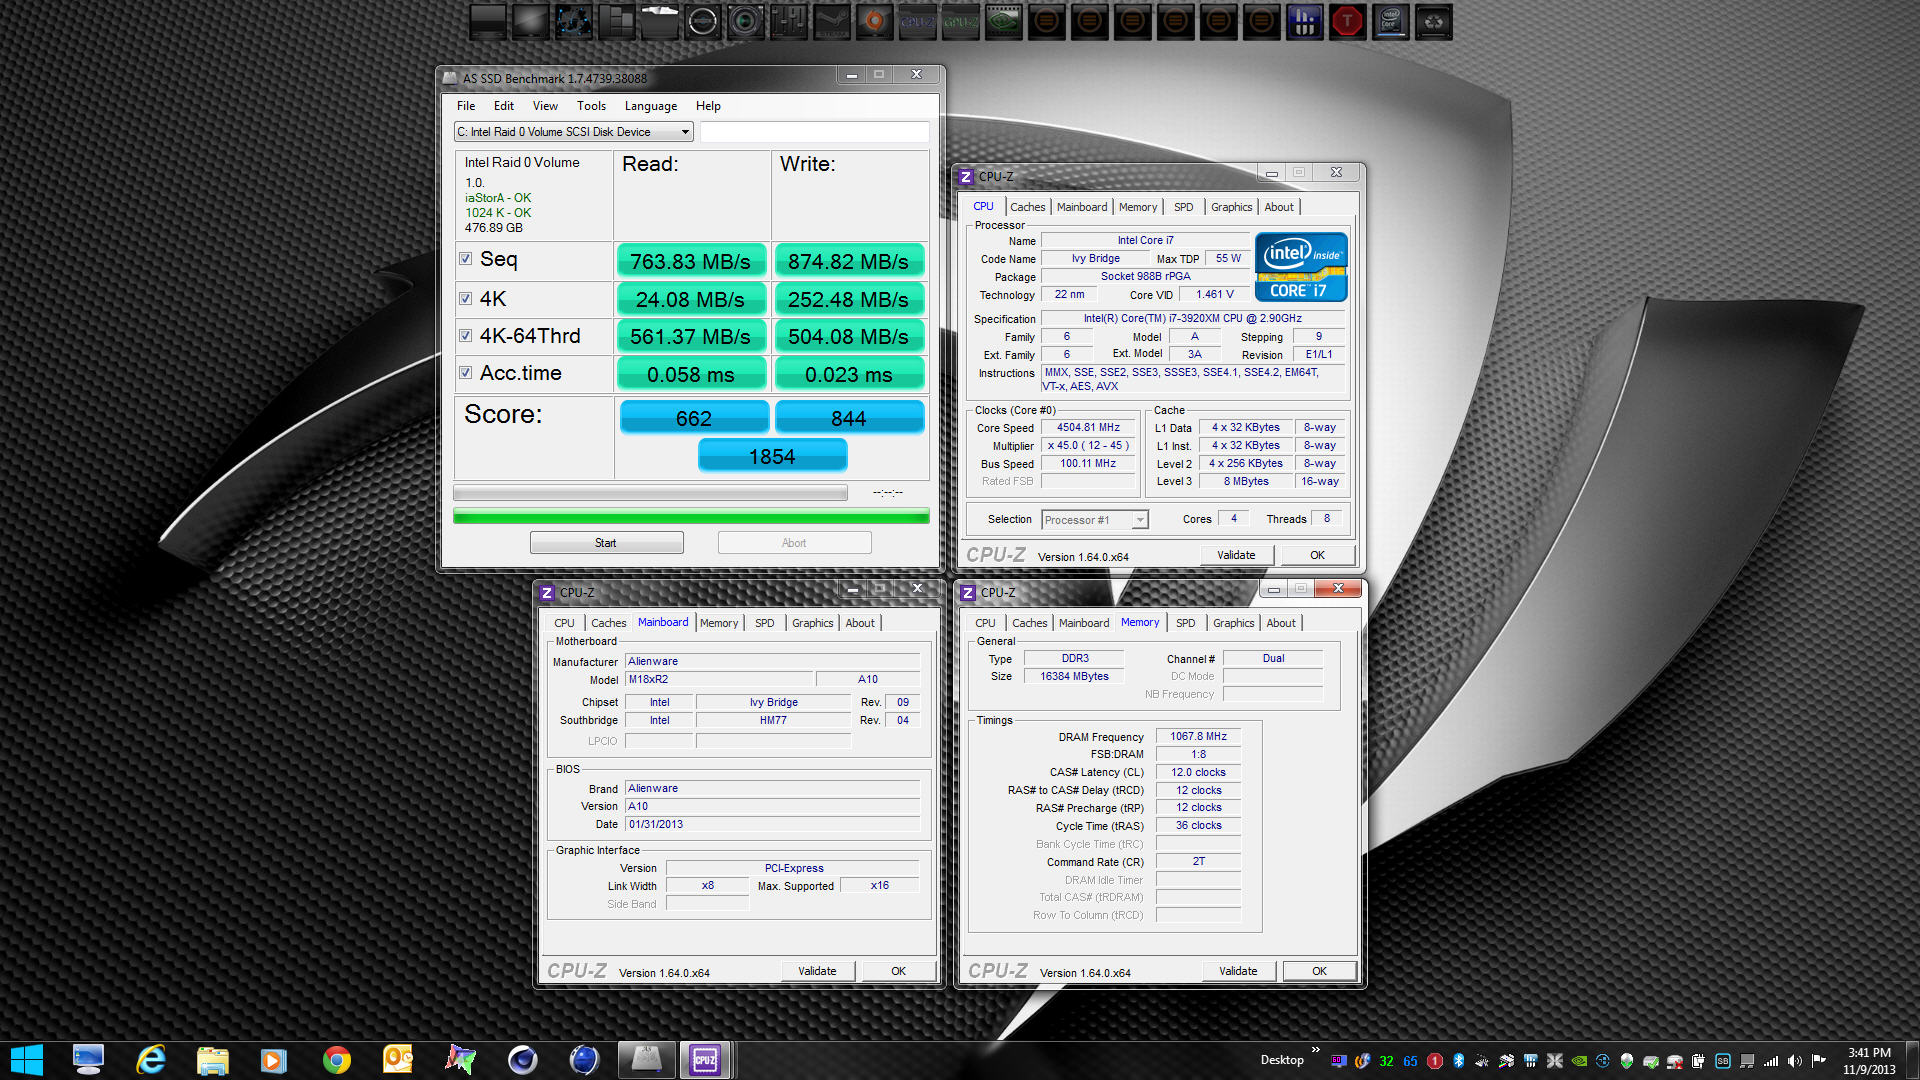This screenshot has height=1080, width=1920.
Task: Open the Tools menu in AS SSD Benchmark
Action: pyautogui.click(x=591, y=106)
